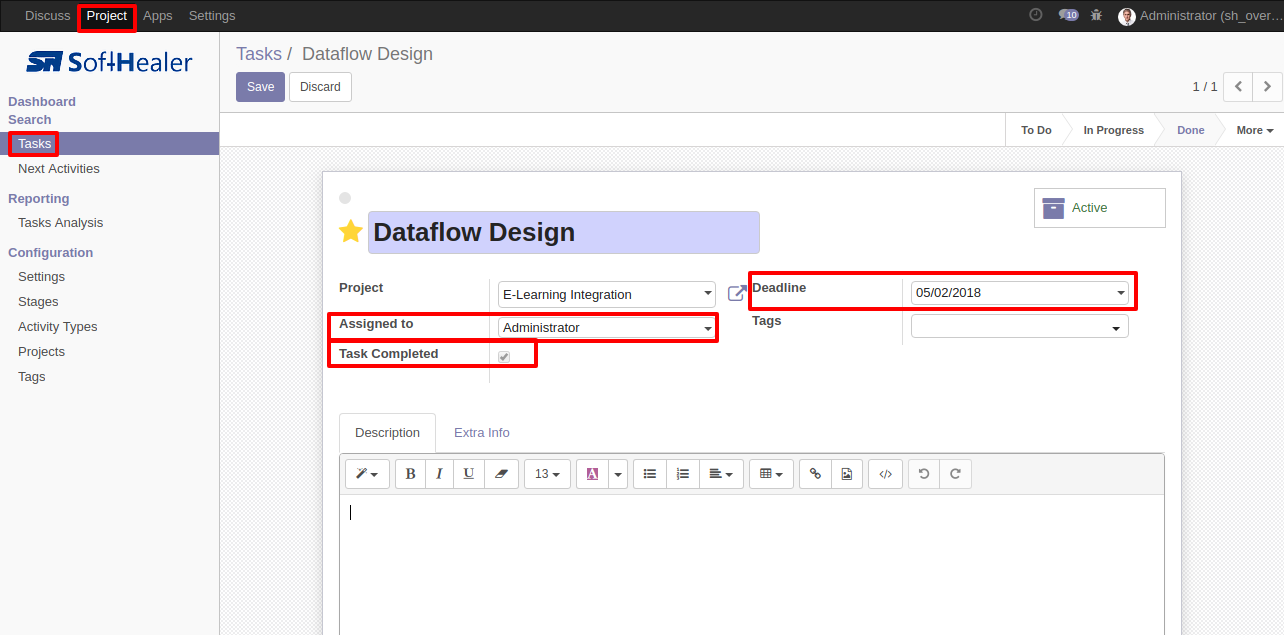Open Search in the sidebar

coord(30,120)
